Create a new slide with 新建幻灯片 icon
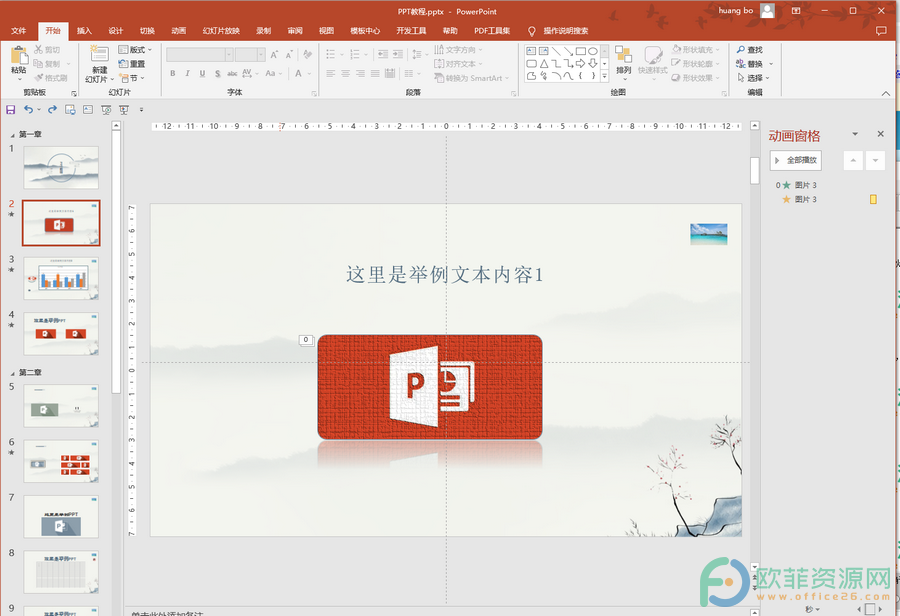Viewport: 900px width, 616px height. click(99, 55)
